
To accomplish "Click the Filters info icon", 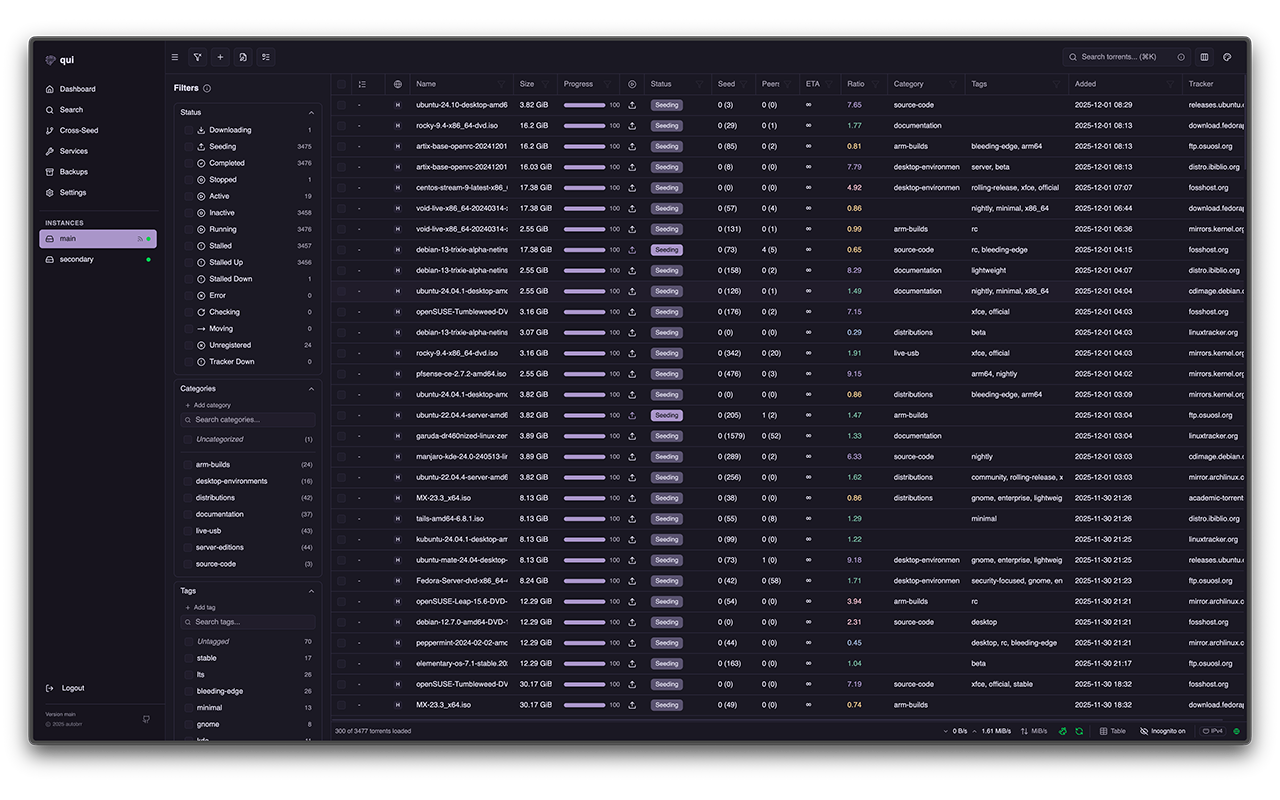I will coord(207,88).
